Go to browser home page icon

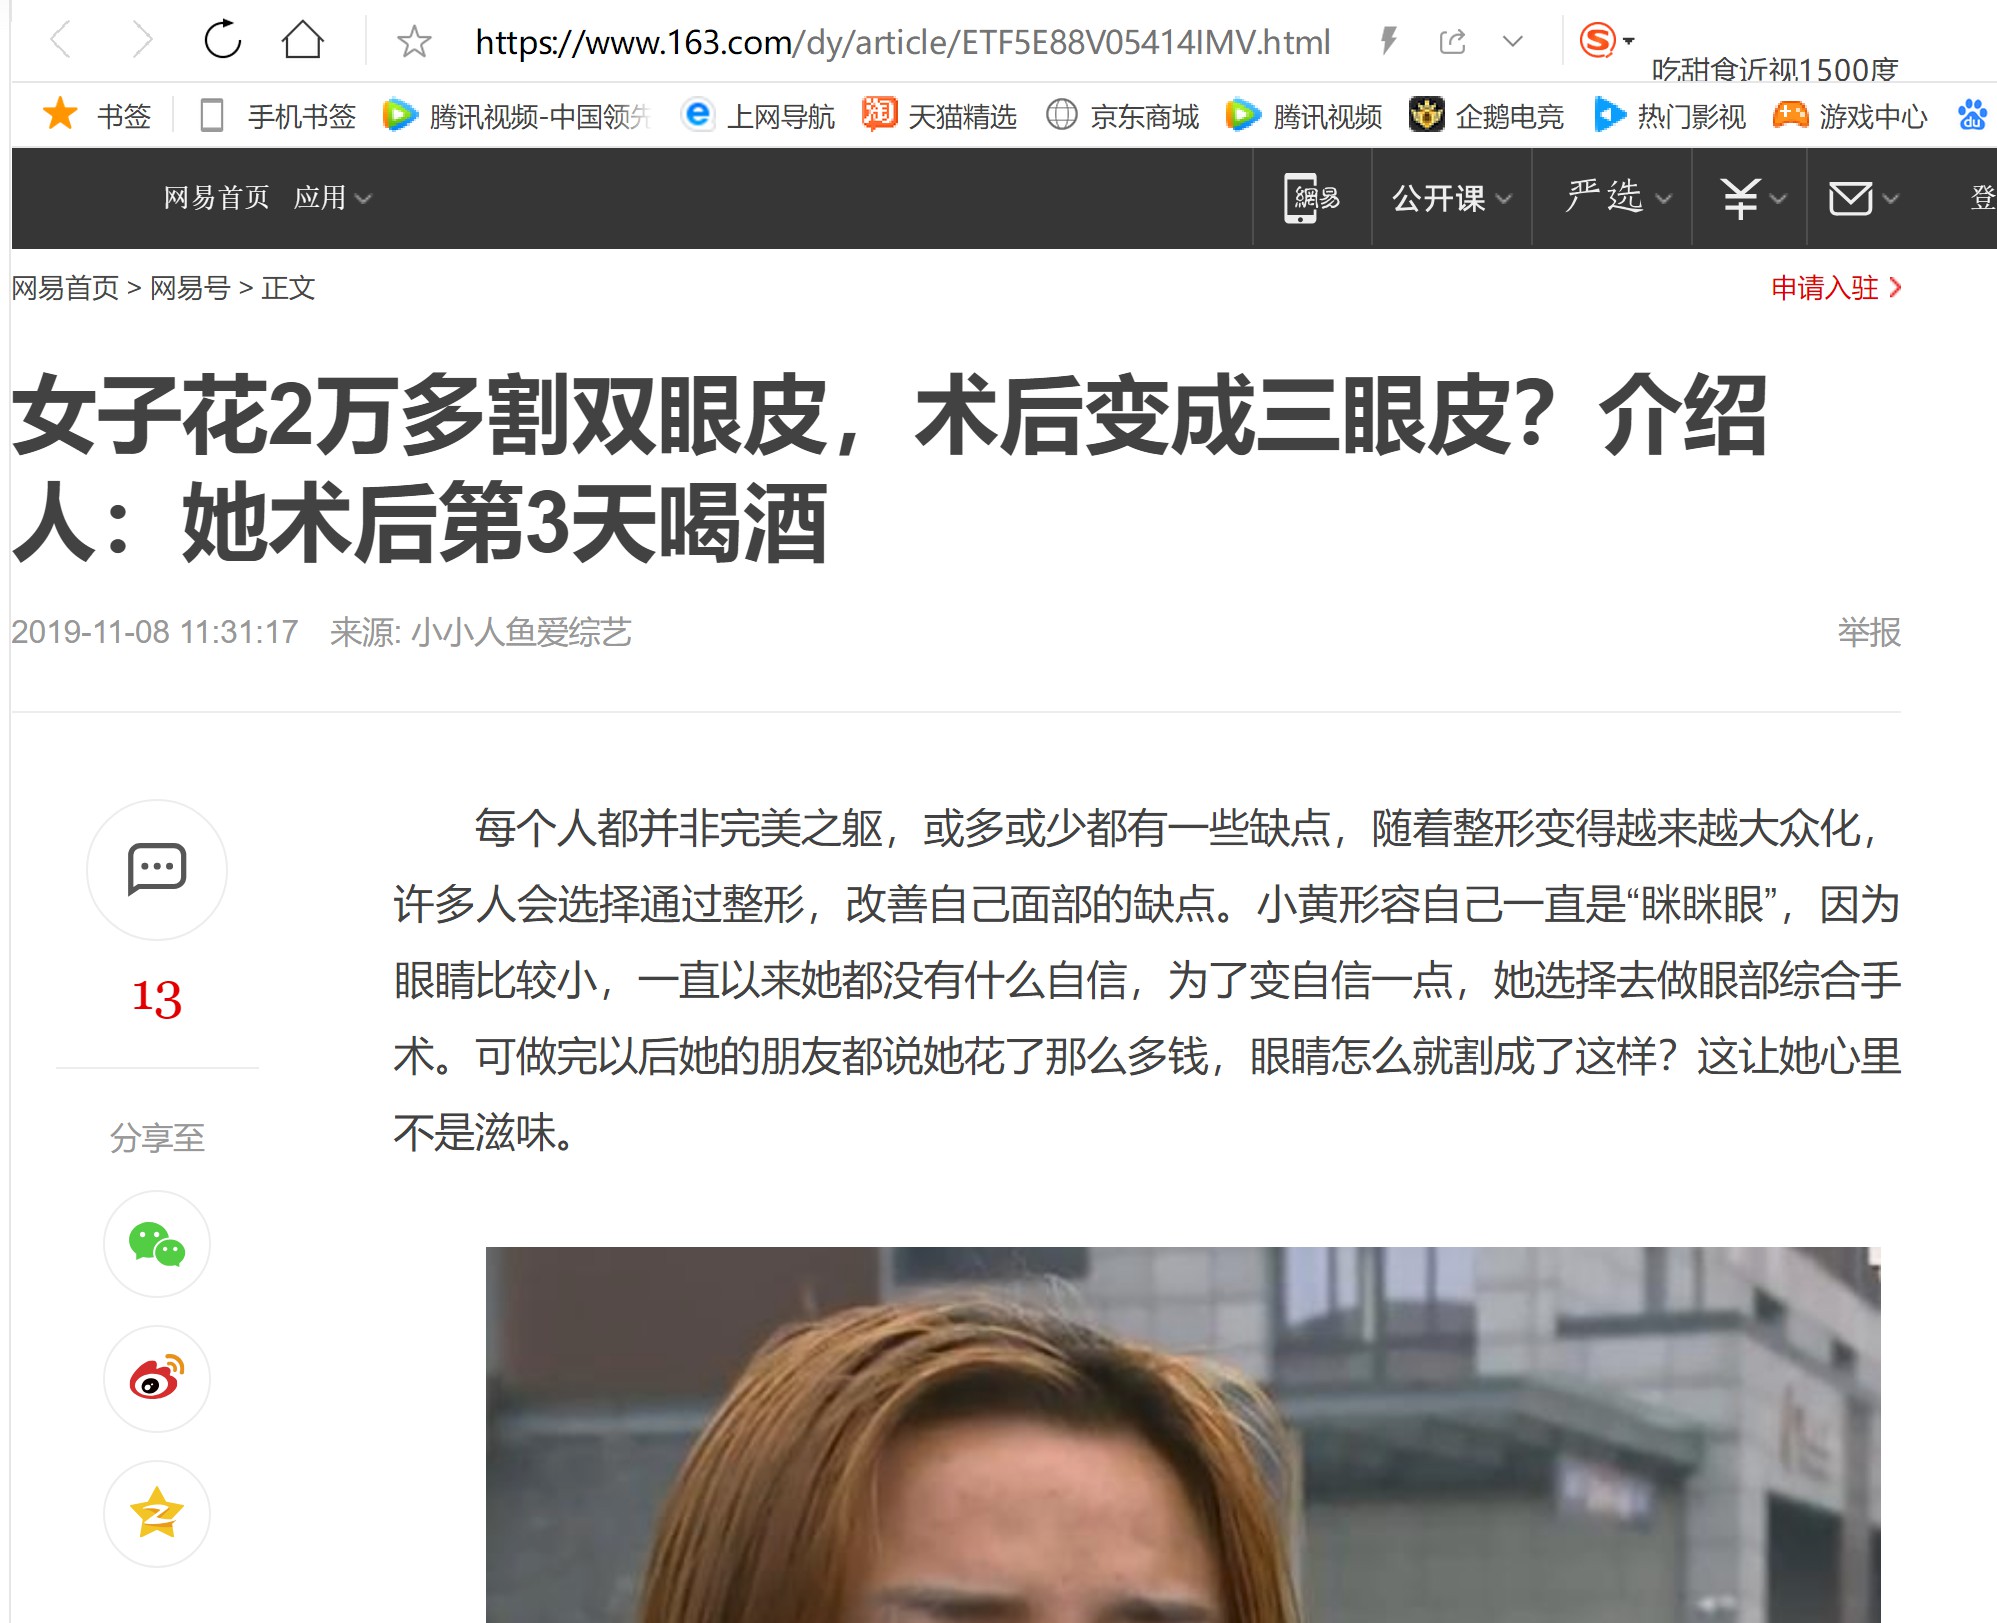click(x=303, y=41)
